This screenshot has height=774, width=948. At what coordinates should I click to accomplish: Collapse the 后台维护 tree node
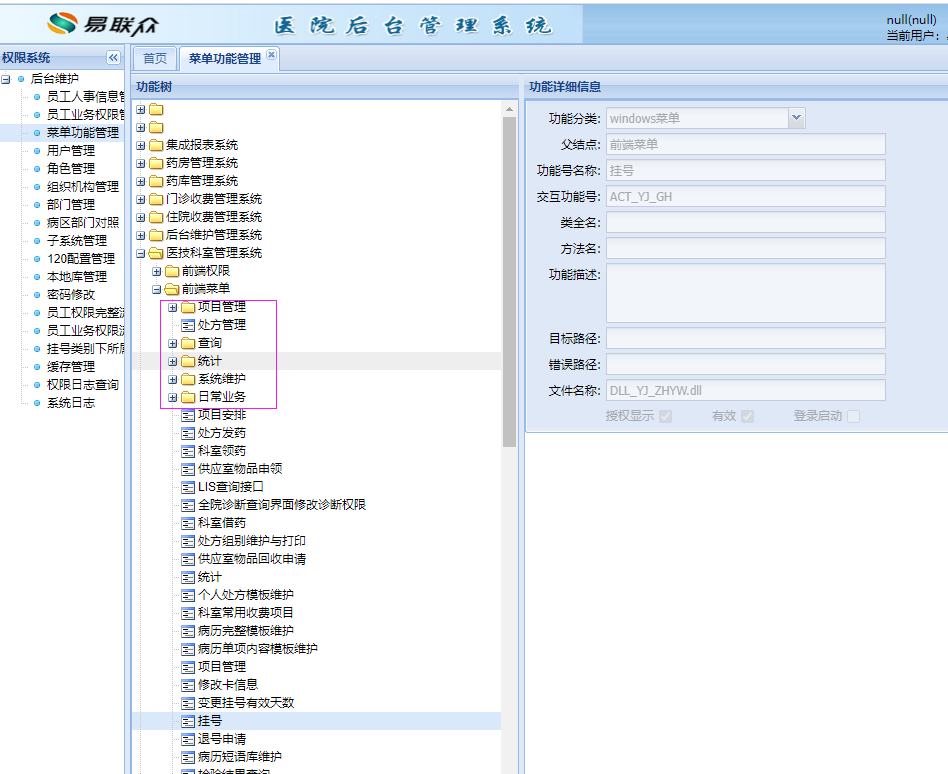[x=5, y=79]
